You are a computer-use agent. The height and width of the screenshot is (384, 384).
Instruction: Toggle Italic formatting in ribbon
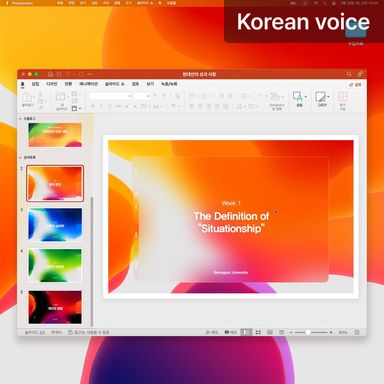point(101,106)
